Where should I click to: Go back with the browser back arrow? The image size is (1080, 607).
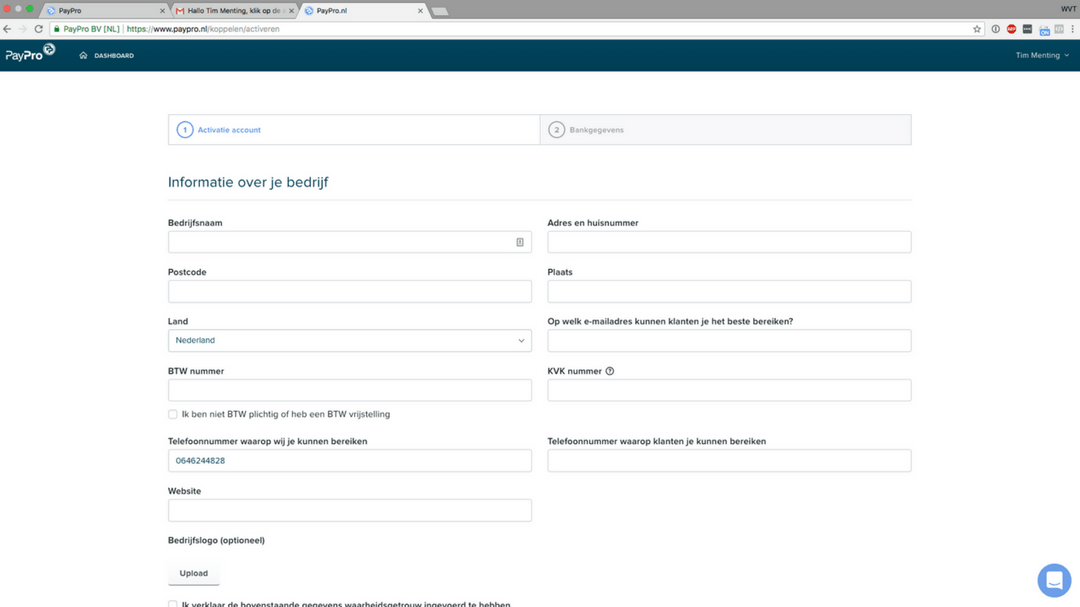8,29
